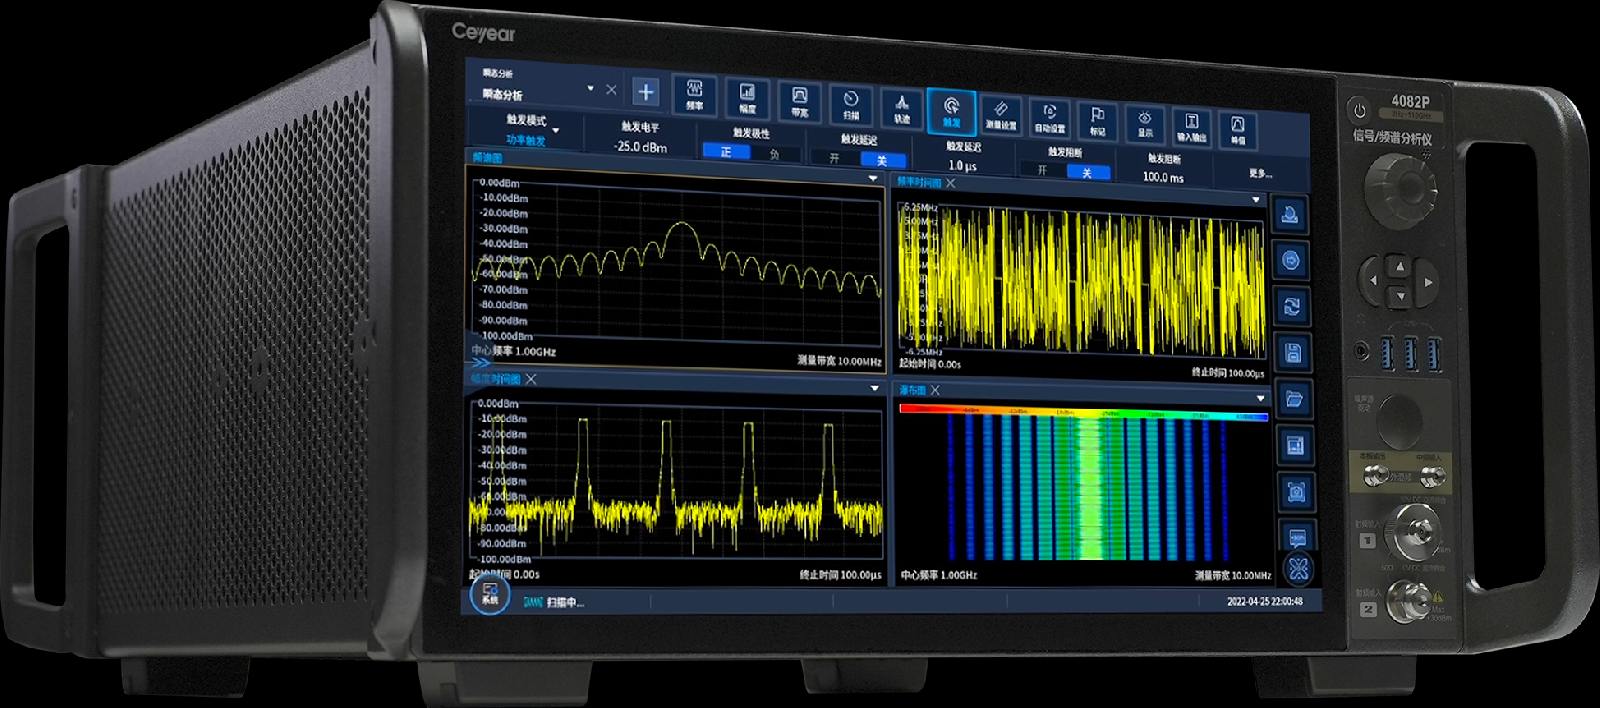Viewport: 1600px width, 708px height.
Task: Add a new measurement with the plus icon
Action: pos(646,92)
